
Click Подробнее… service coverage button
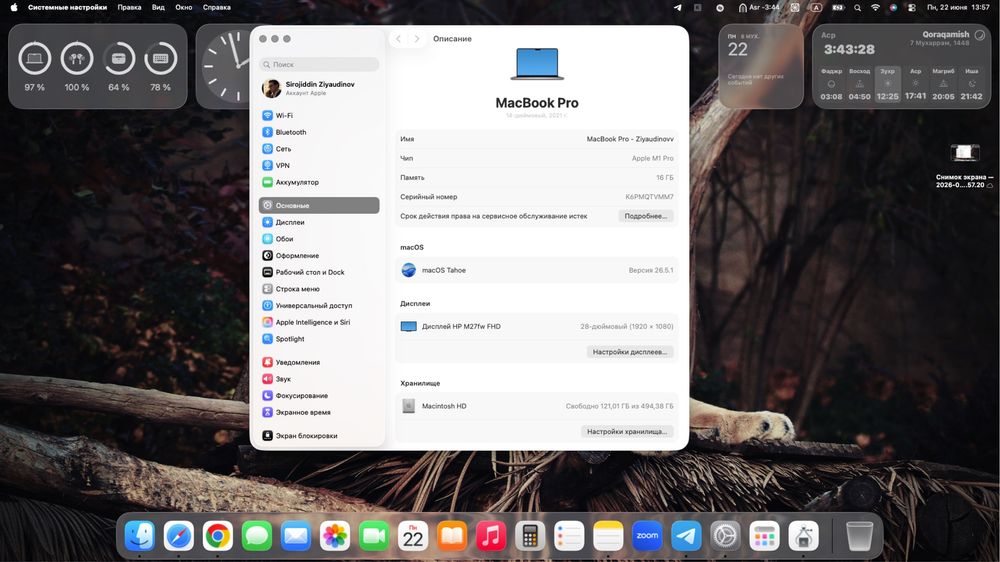click(x=645, y=216)
